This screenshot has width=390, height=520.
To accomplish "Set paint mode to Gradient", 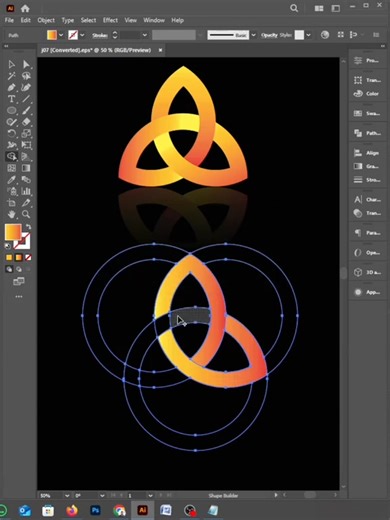I will click(x=19, y=257).
